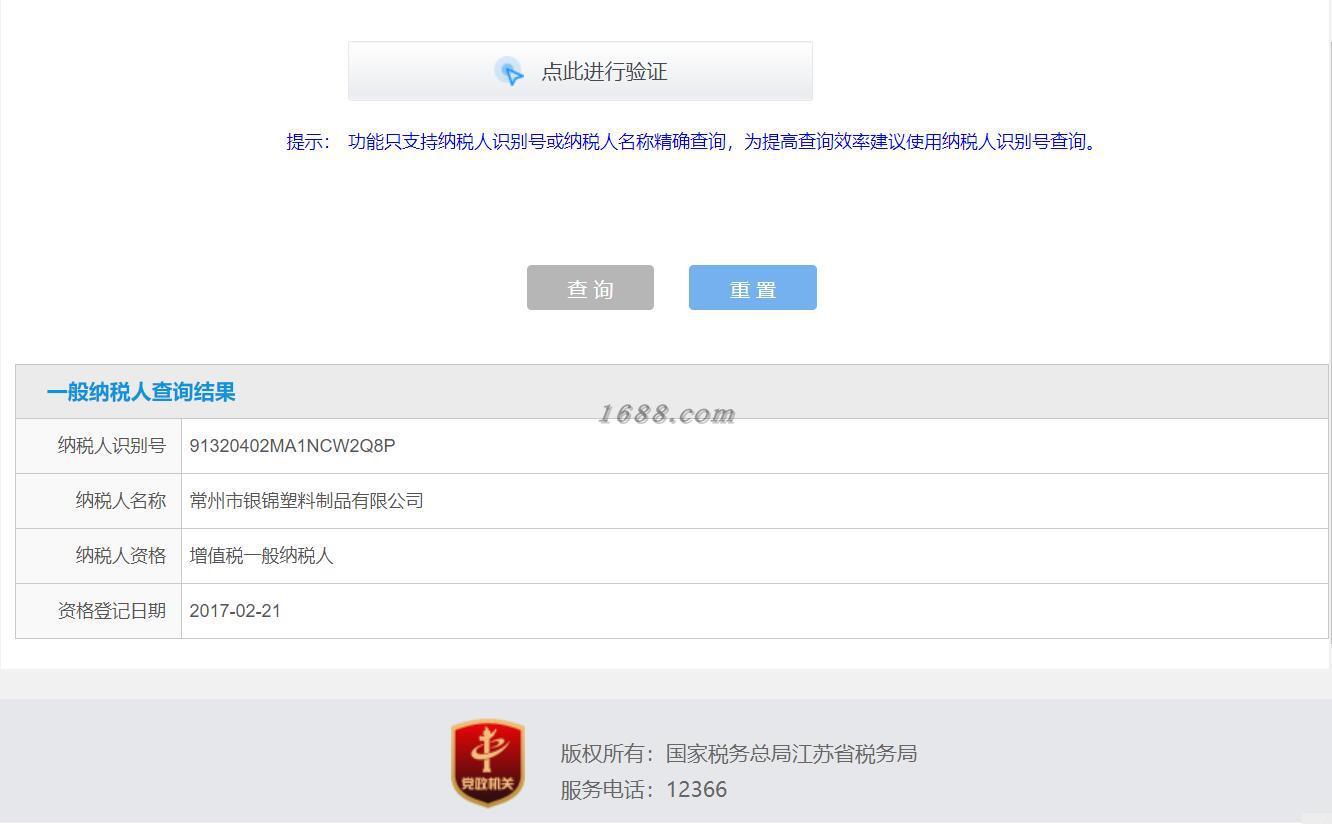Click the blue 提示 hint text line
Image resolution: width=1332 pixels, height=824 pixels.
(x=692, y=142)
